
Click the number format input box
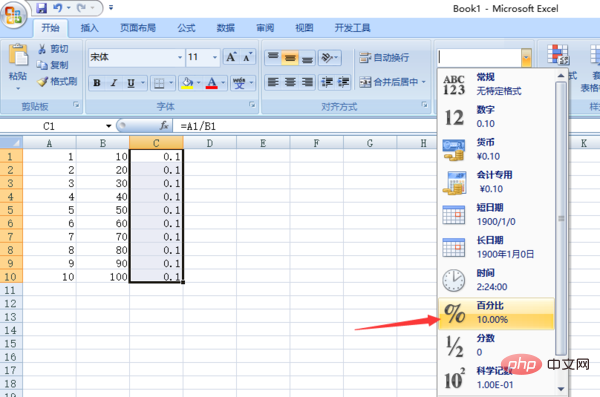[x=479, y=57]
